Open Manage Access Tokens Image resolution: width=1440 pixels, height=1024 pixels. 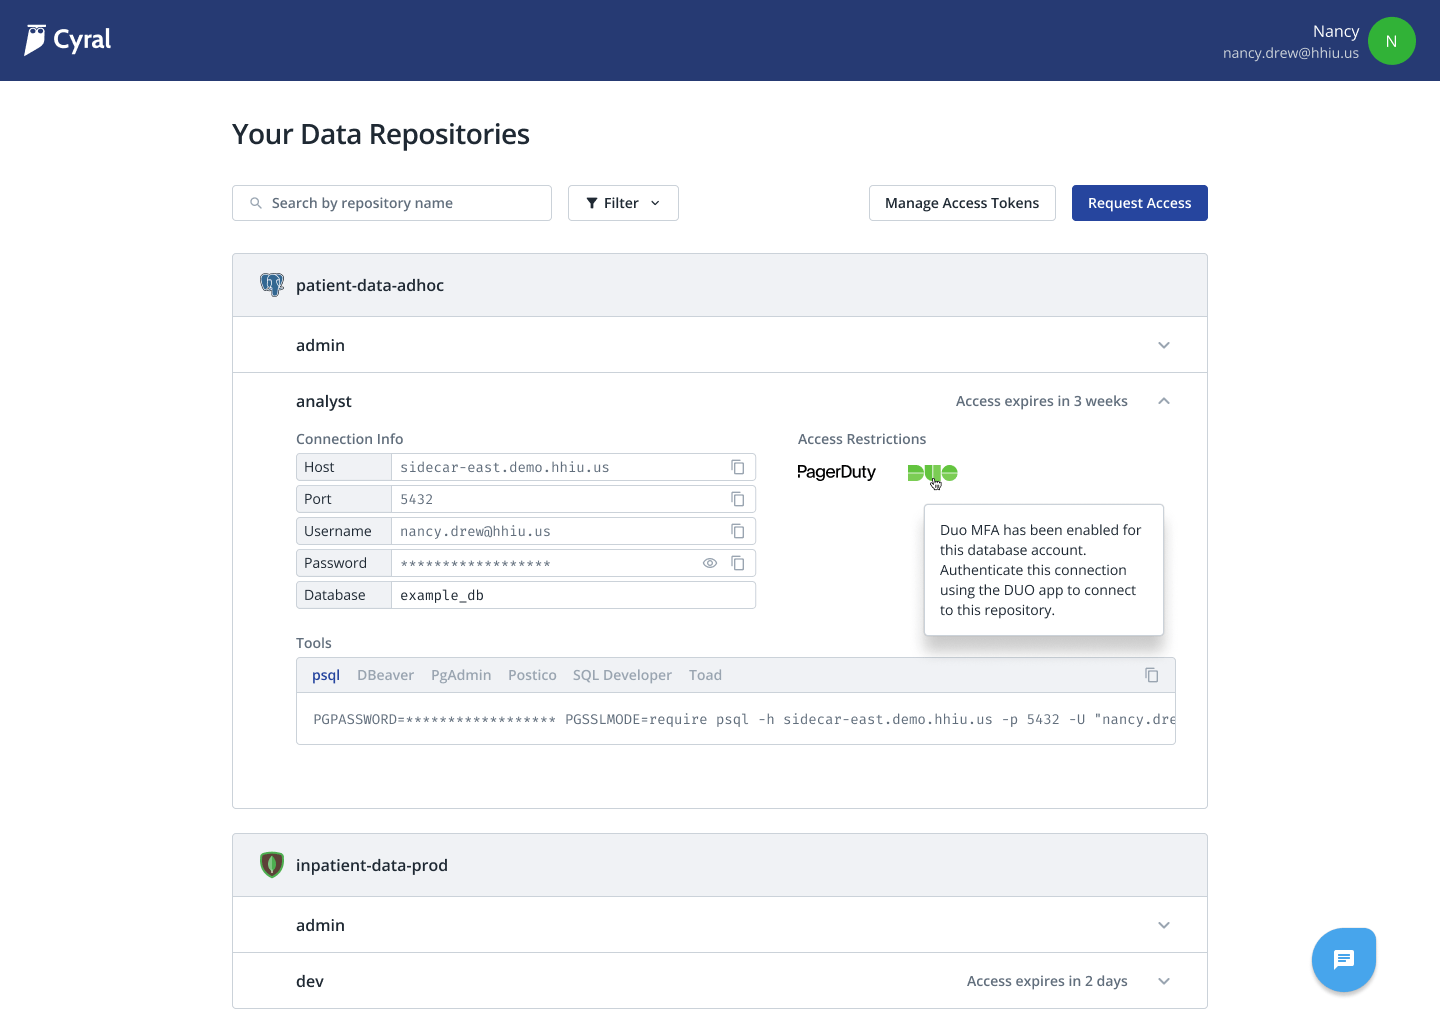tap(962, 203)
